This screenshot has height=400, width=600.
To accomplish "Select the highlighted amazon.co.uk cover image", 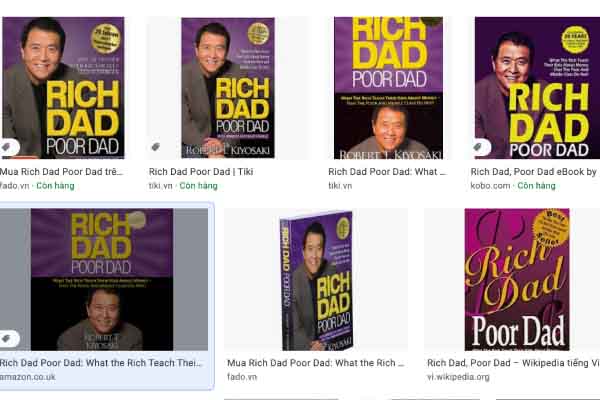I will pyautogui.click(x=103, y=279).
